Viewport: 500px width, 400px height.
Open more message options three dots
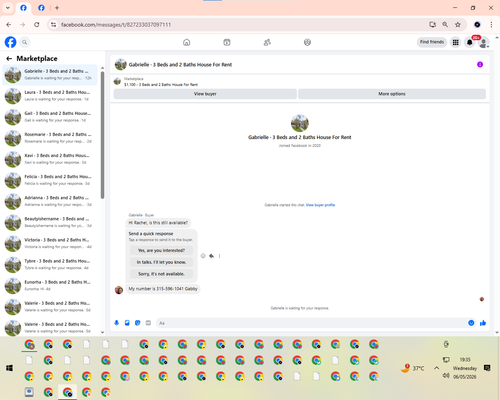[x=219, y=256]
